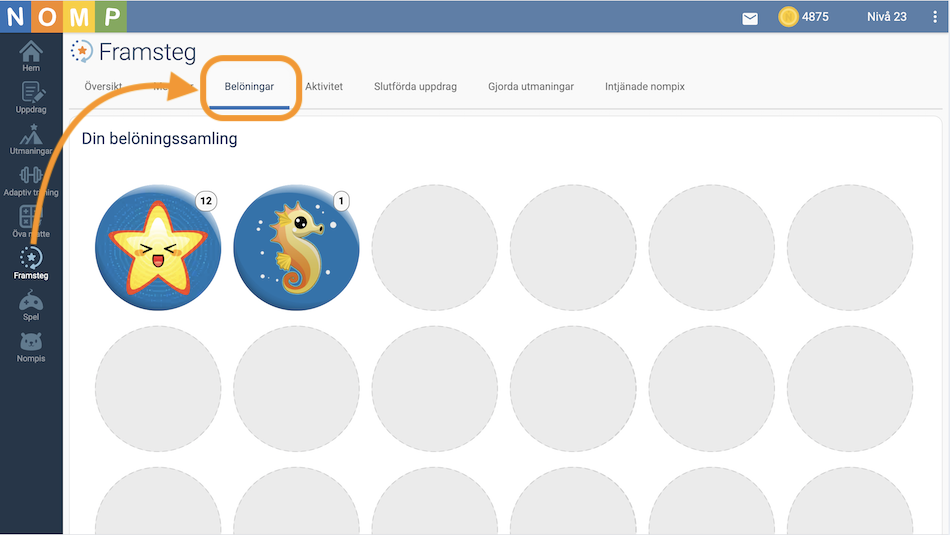The height and width of the screenshot is (535, 950).
Task: Open the Slutförda uppdrag tab
Action: [415, 87]
